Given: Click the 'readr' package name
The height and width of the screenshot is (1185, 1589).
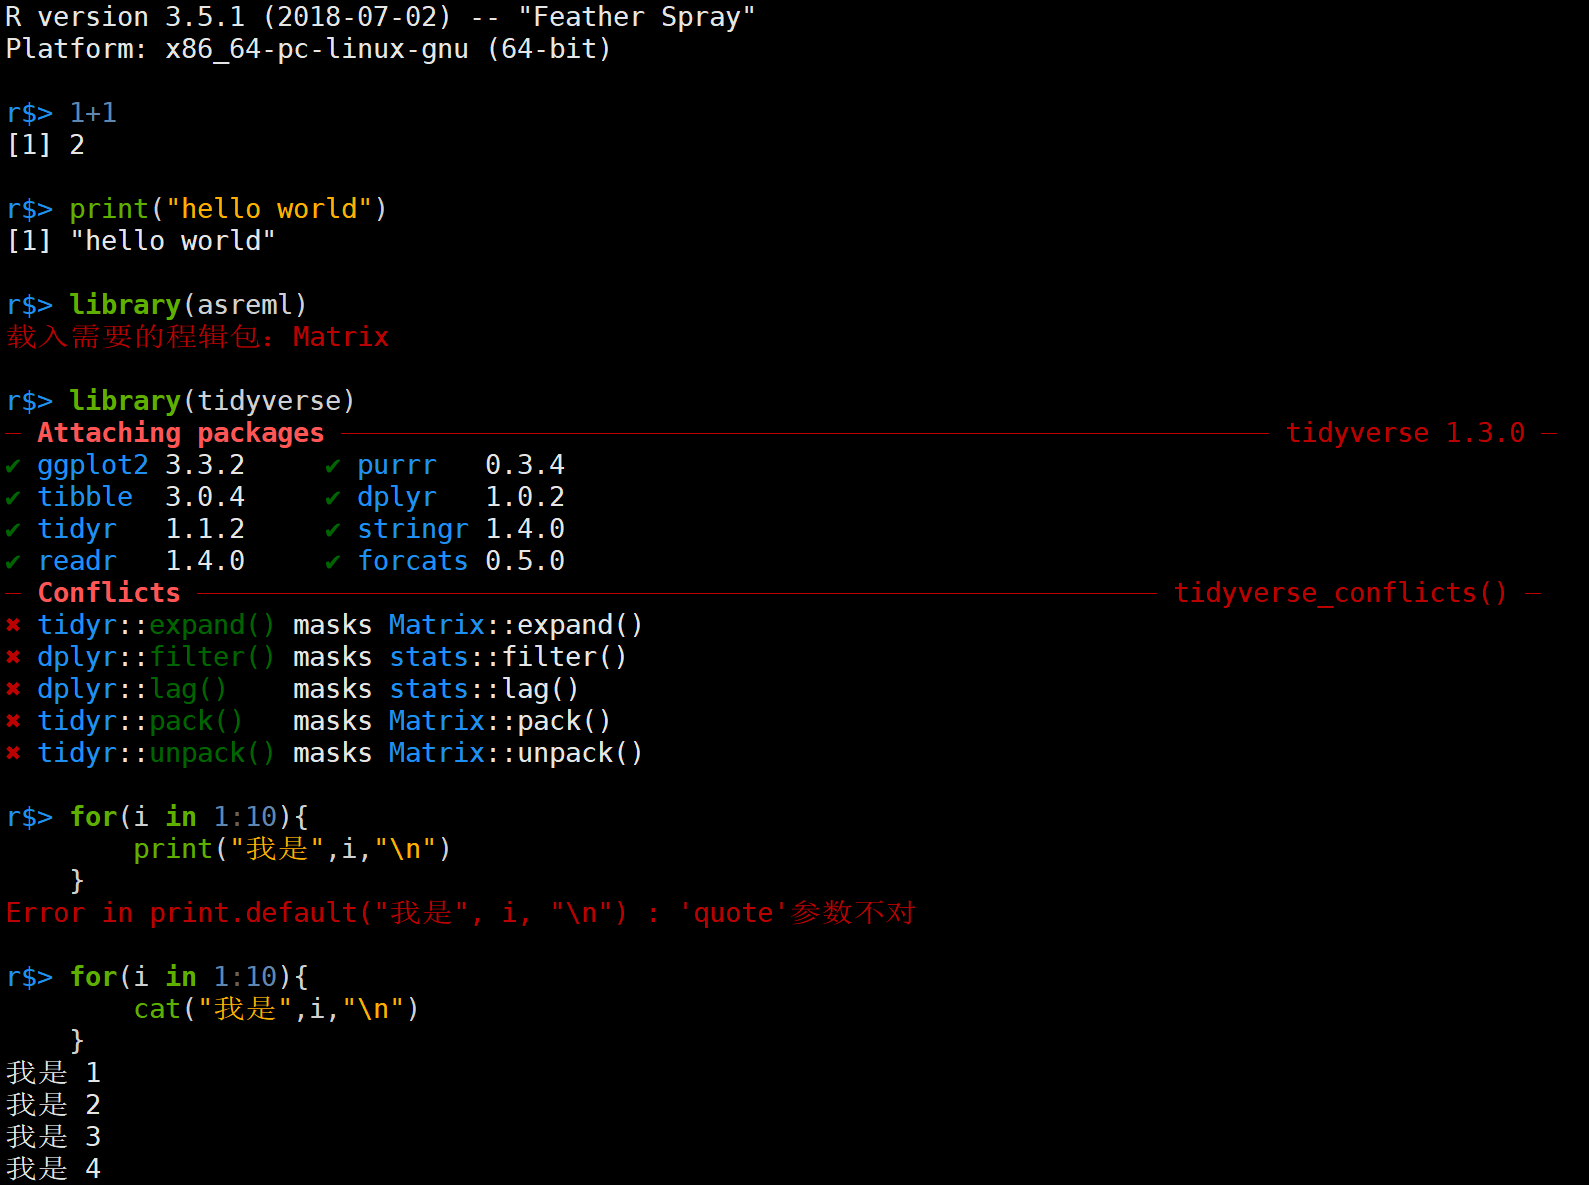Looking at the screenshot, I should (77, 561).
